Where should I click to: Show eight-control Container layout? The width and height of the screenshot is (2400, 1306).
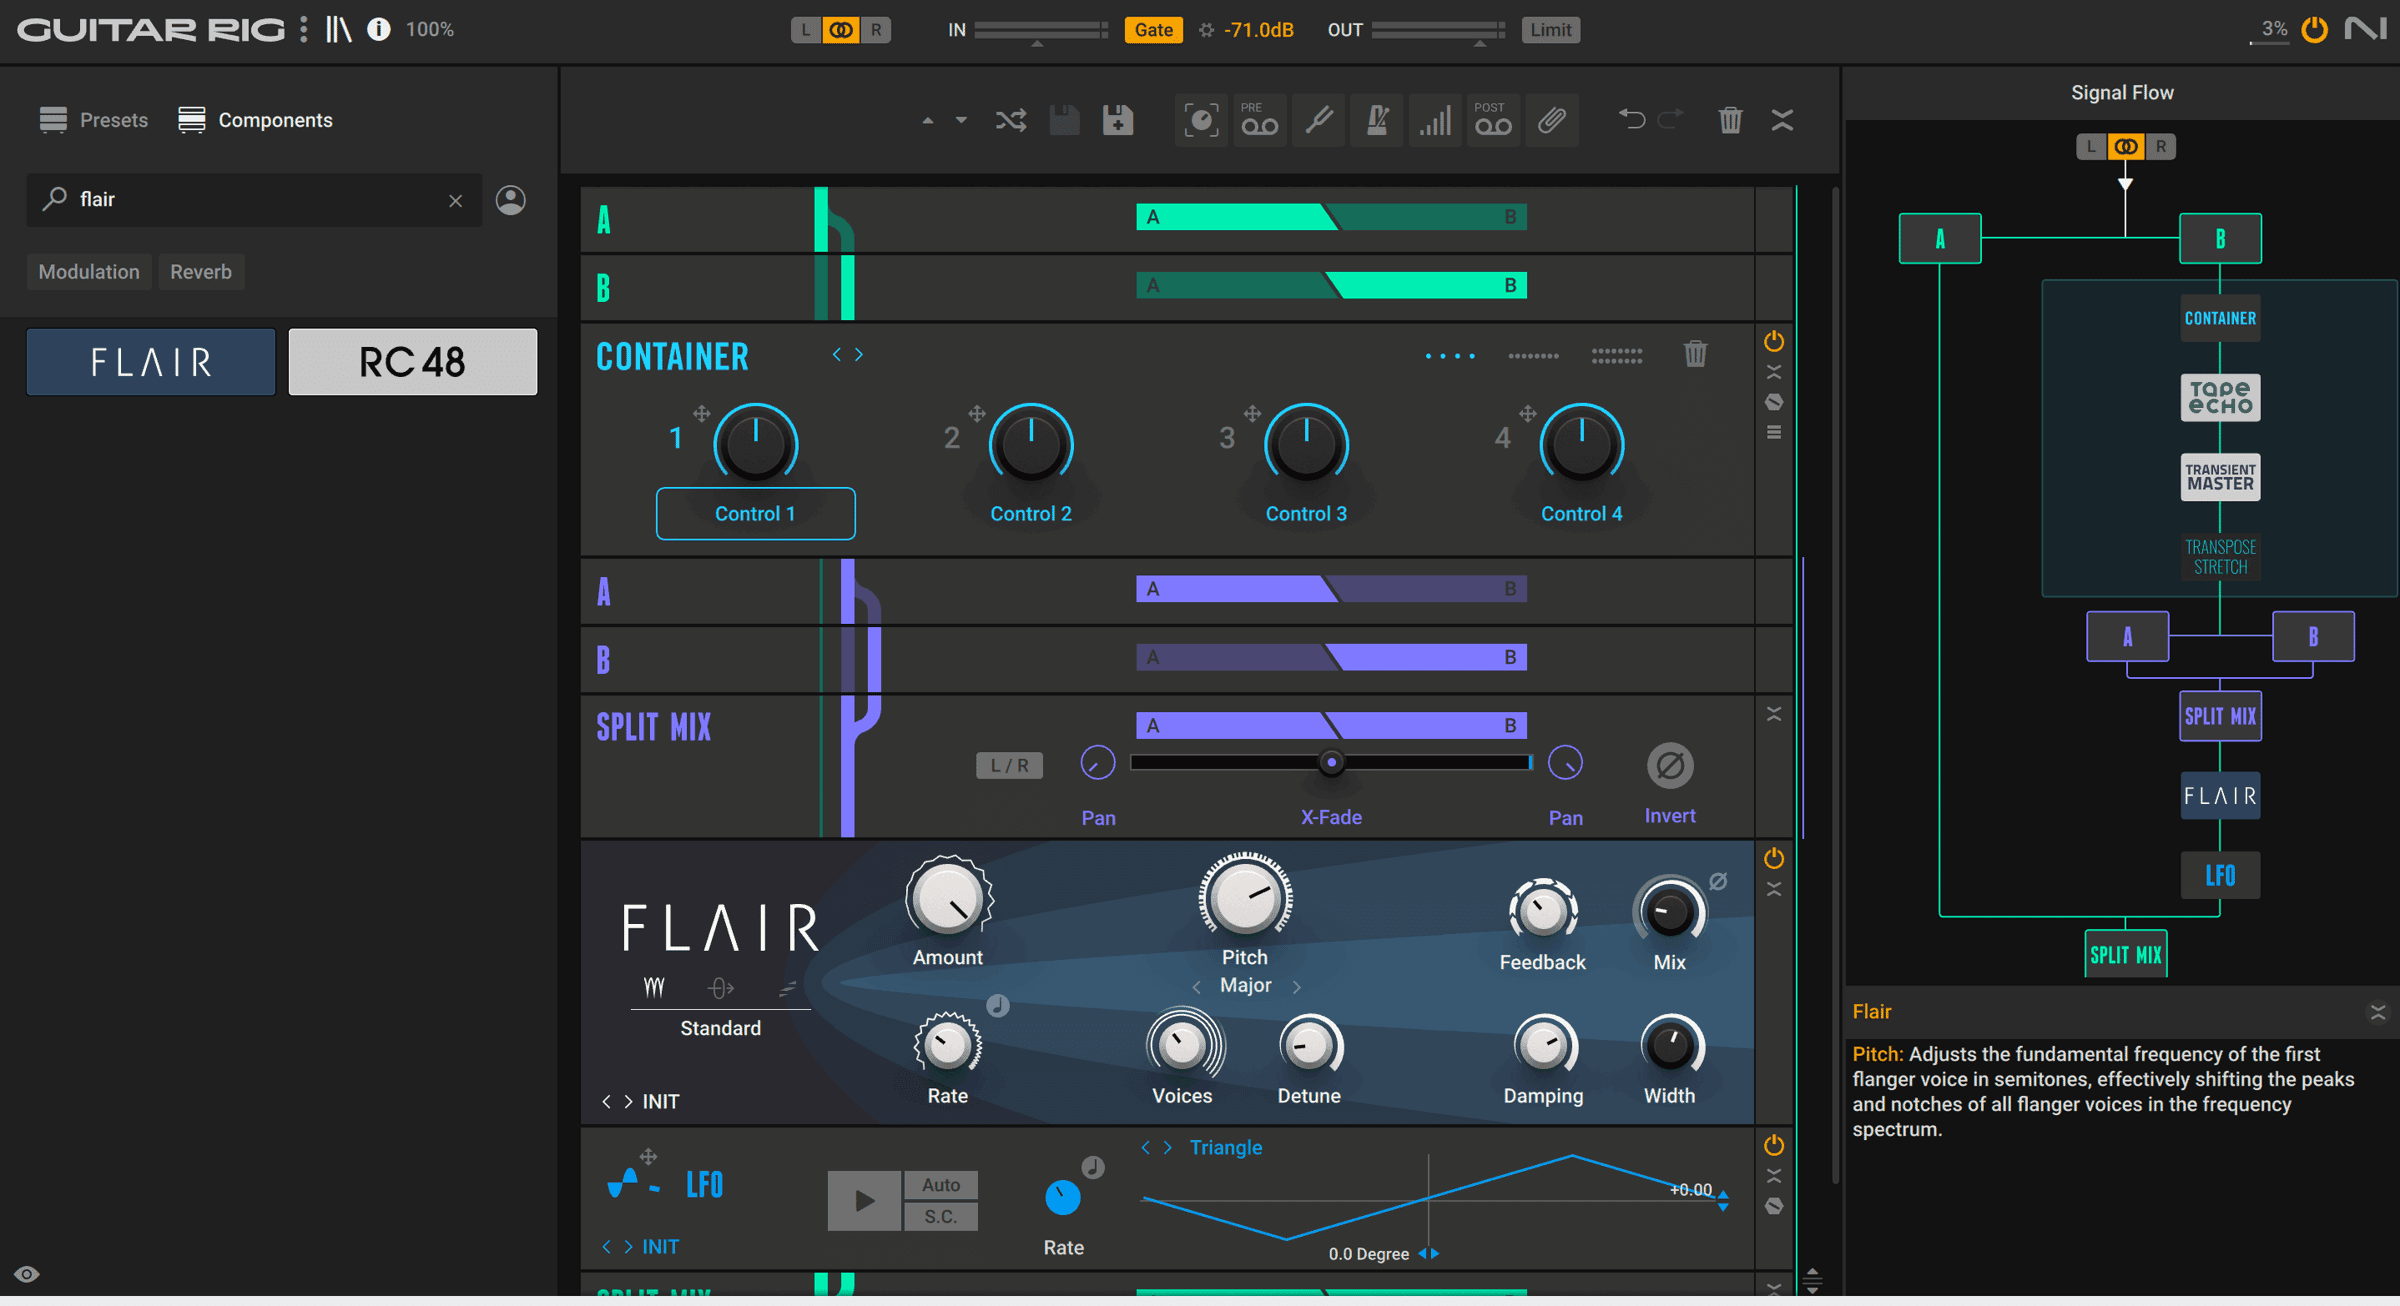[x=1533, y=355]
